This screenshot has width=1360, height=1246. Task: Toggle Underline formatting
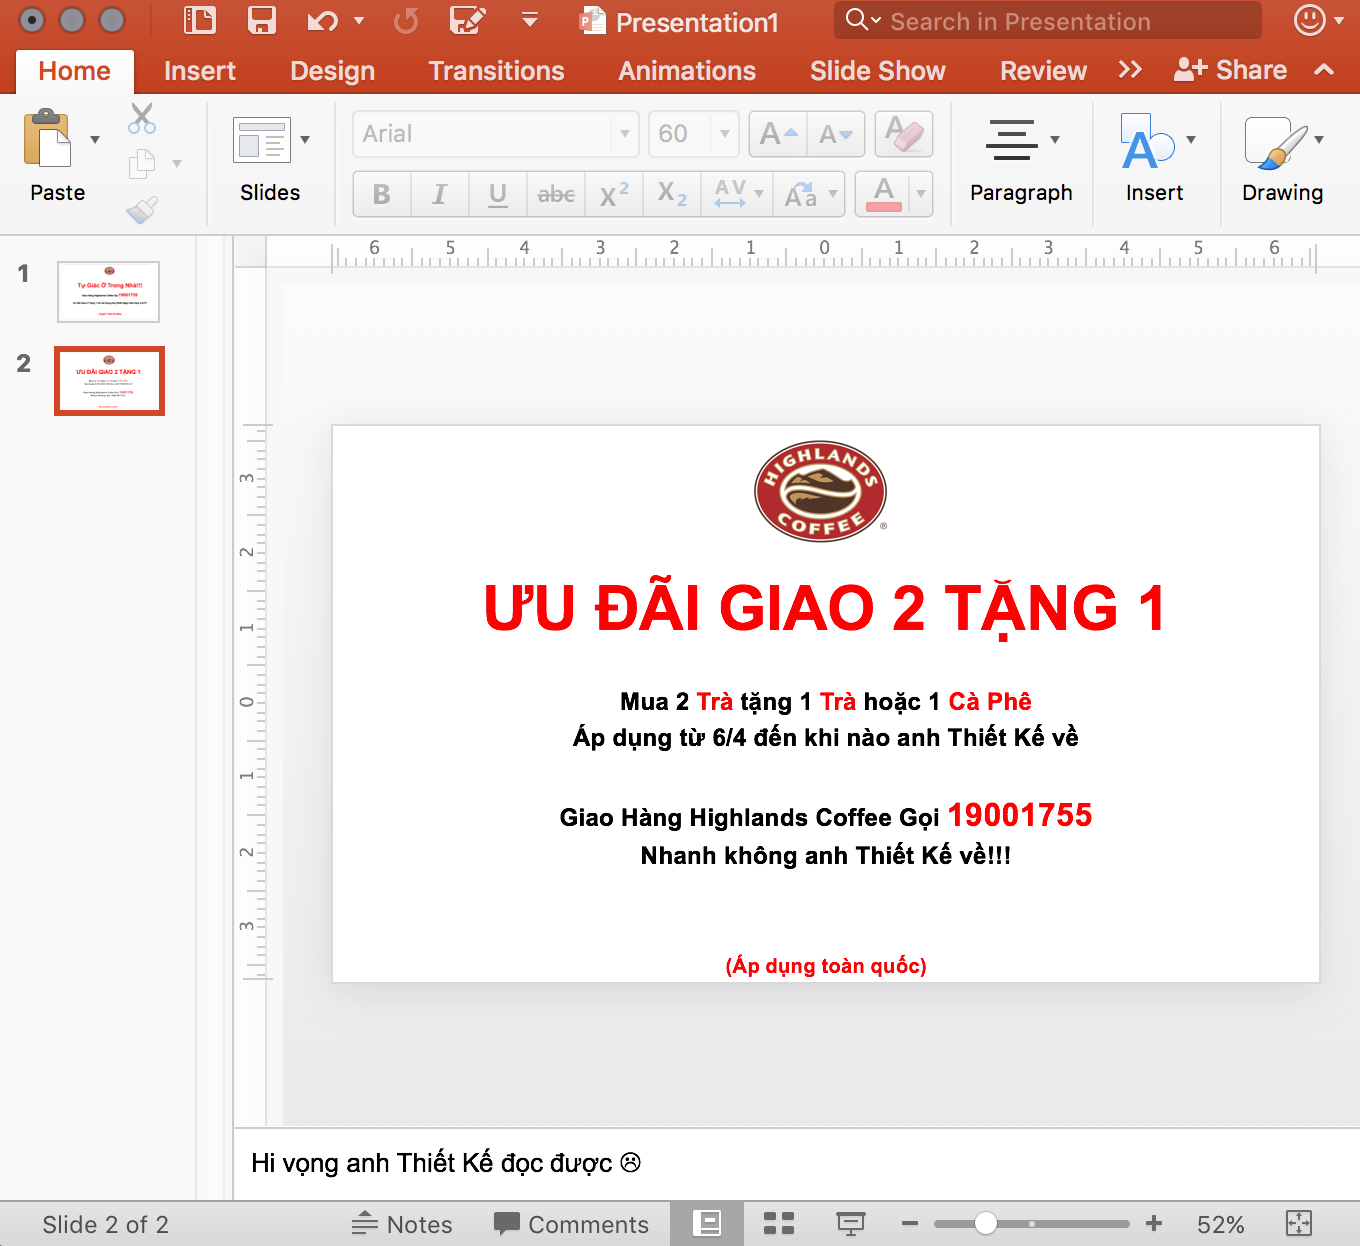click(x=497, y=194)
